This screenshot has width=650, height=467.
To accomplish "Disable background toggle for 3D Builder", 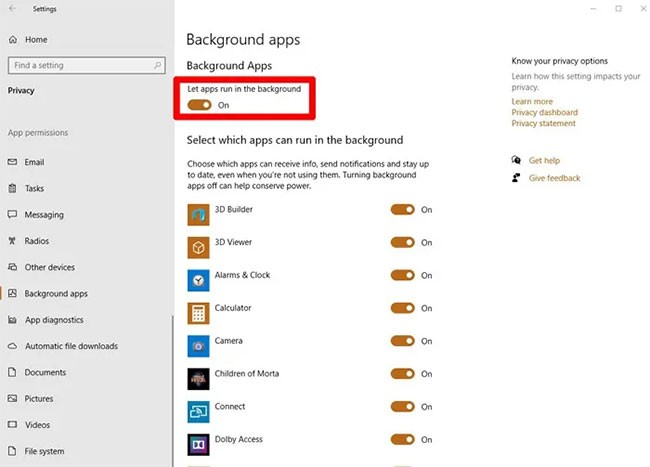I will (402, 210).
